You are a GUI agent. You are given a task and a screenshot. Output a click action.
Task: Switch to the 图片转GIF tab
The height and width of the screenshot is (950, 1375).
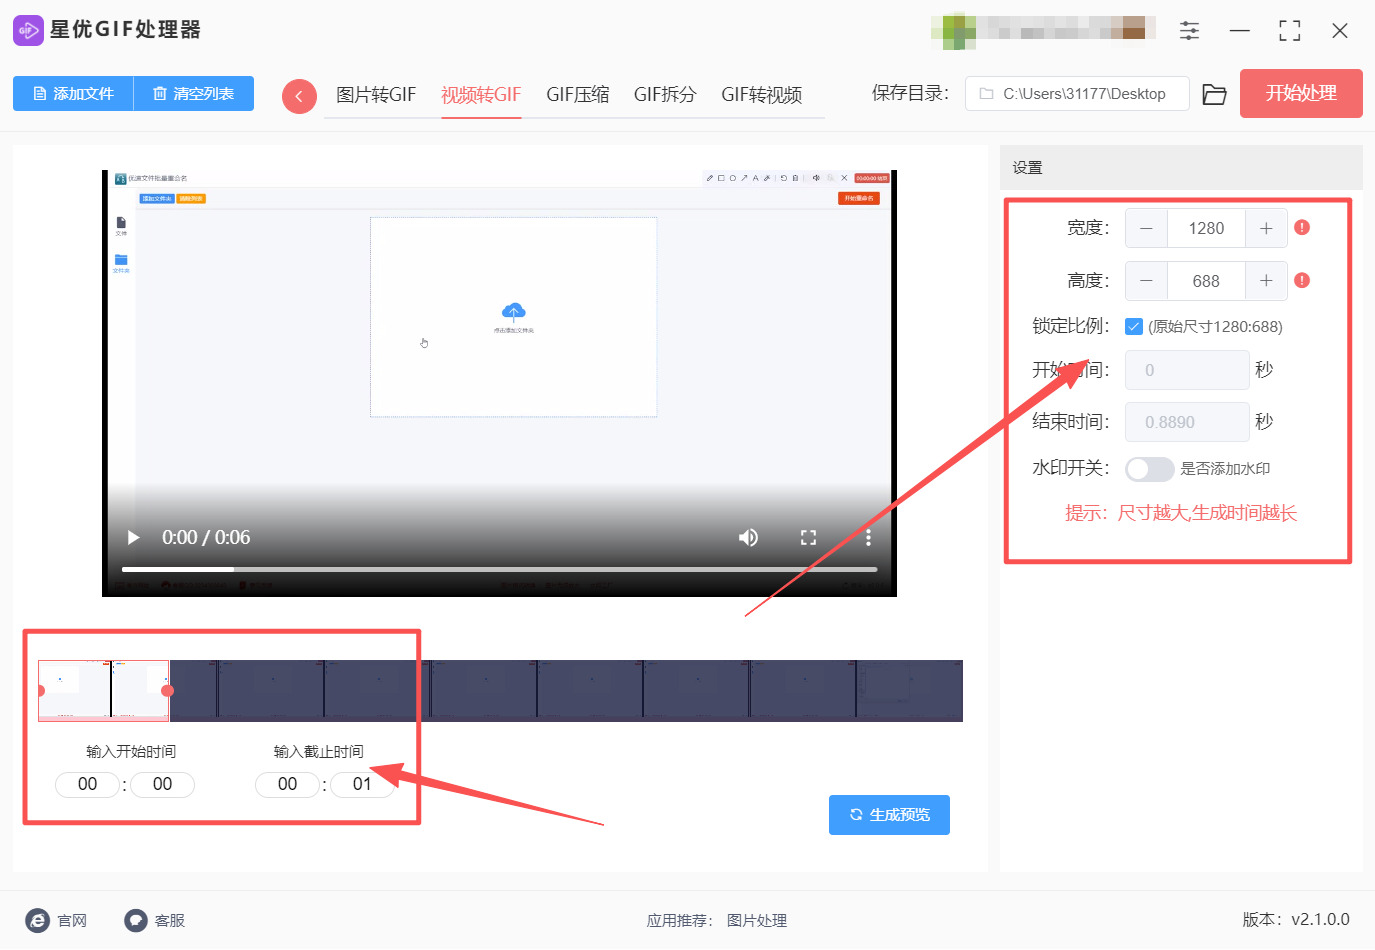[x=375, y=95]
